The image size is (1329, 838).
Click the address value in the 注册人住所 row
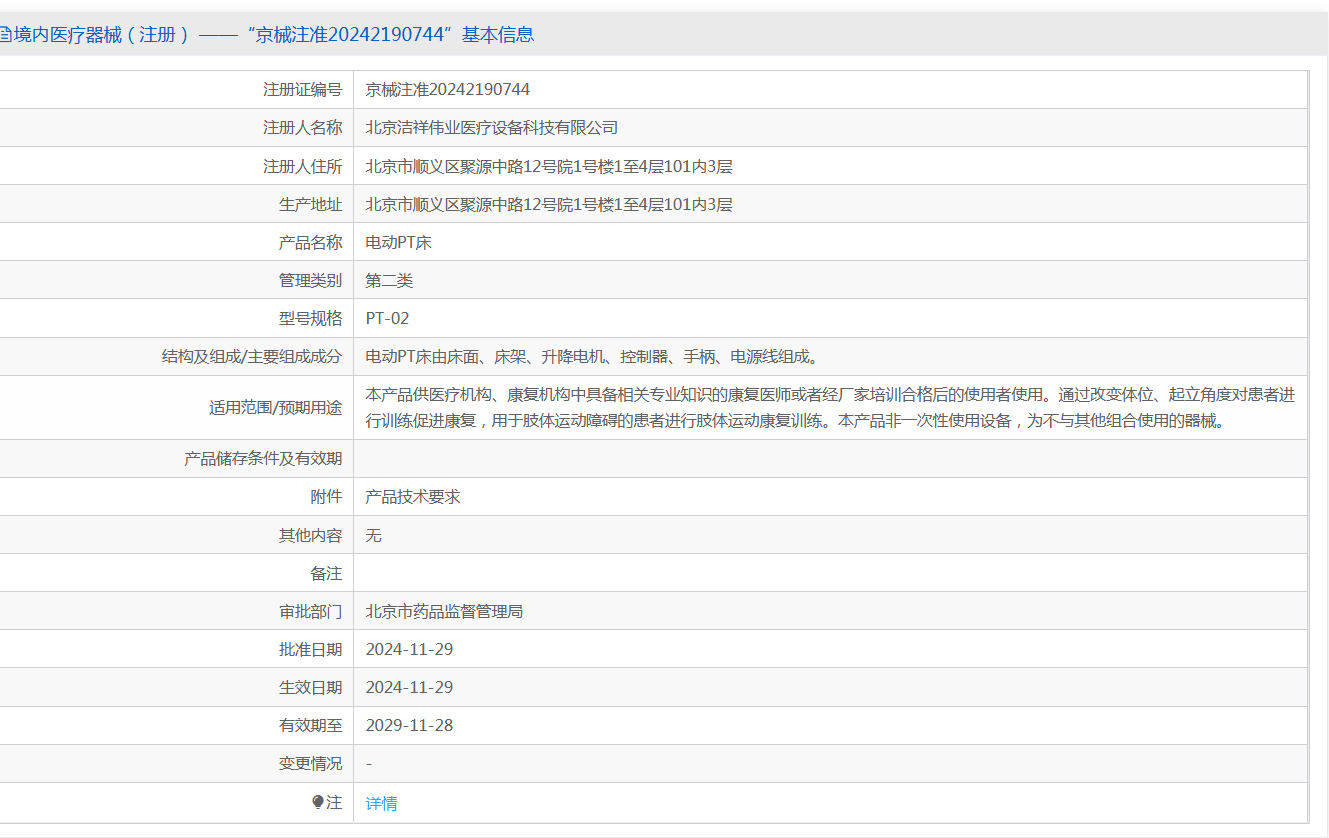(x=549, y=166)
